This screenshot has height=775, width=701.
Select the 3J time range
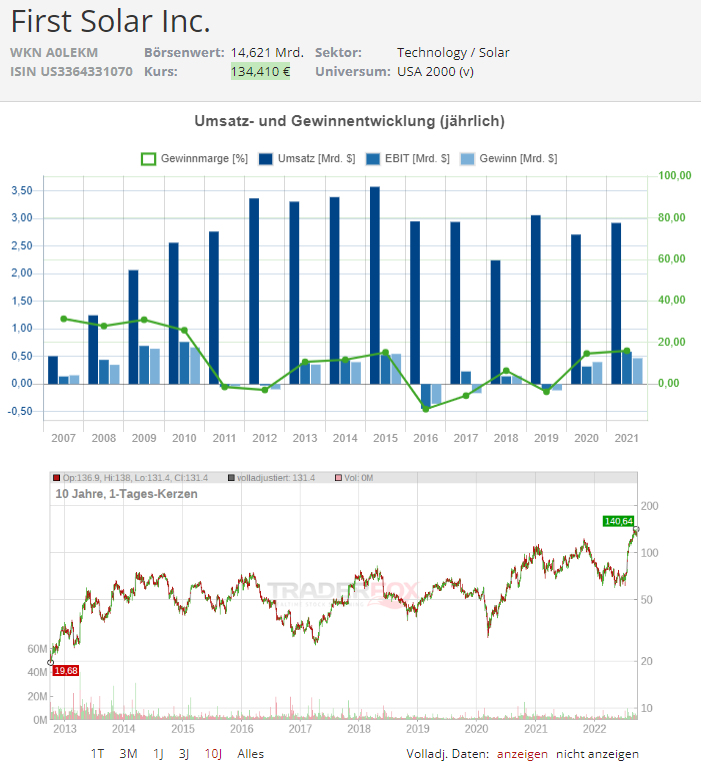pyautogui.click(x=184, y=754)
